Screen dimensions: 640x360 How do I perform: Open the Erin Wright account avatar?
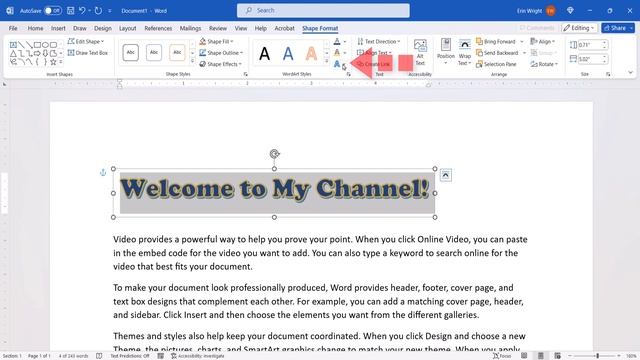551,11
